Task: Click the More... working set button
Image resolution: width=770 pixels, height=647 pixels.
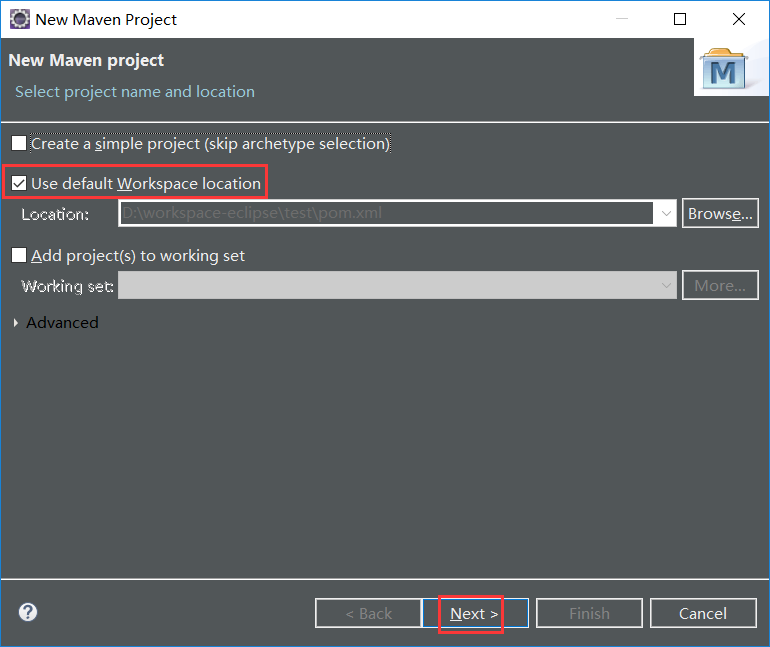Action: (x=720, y=285)
